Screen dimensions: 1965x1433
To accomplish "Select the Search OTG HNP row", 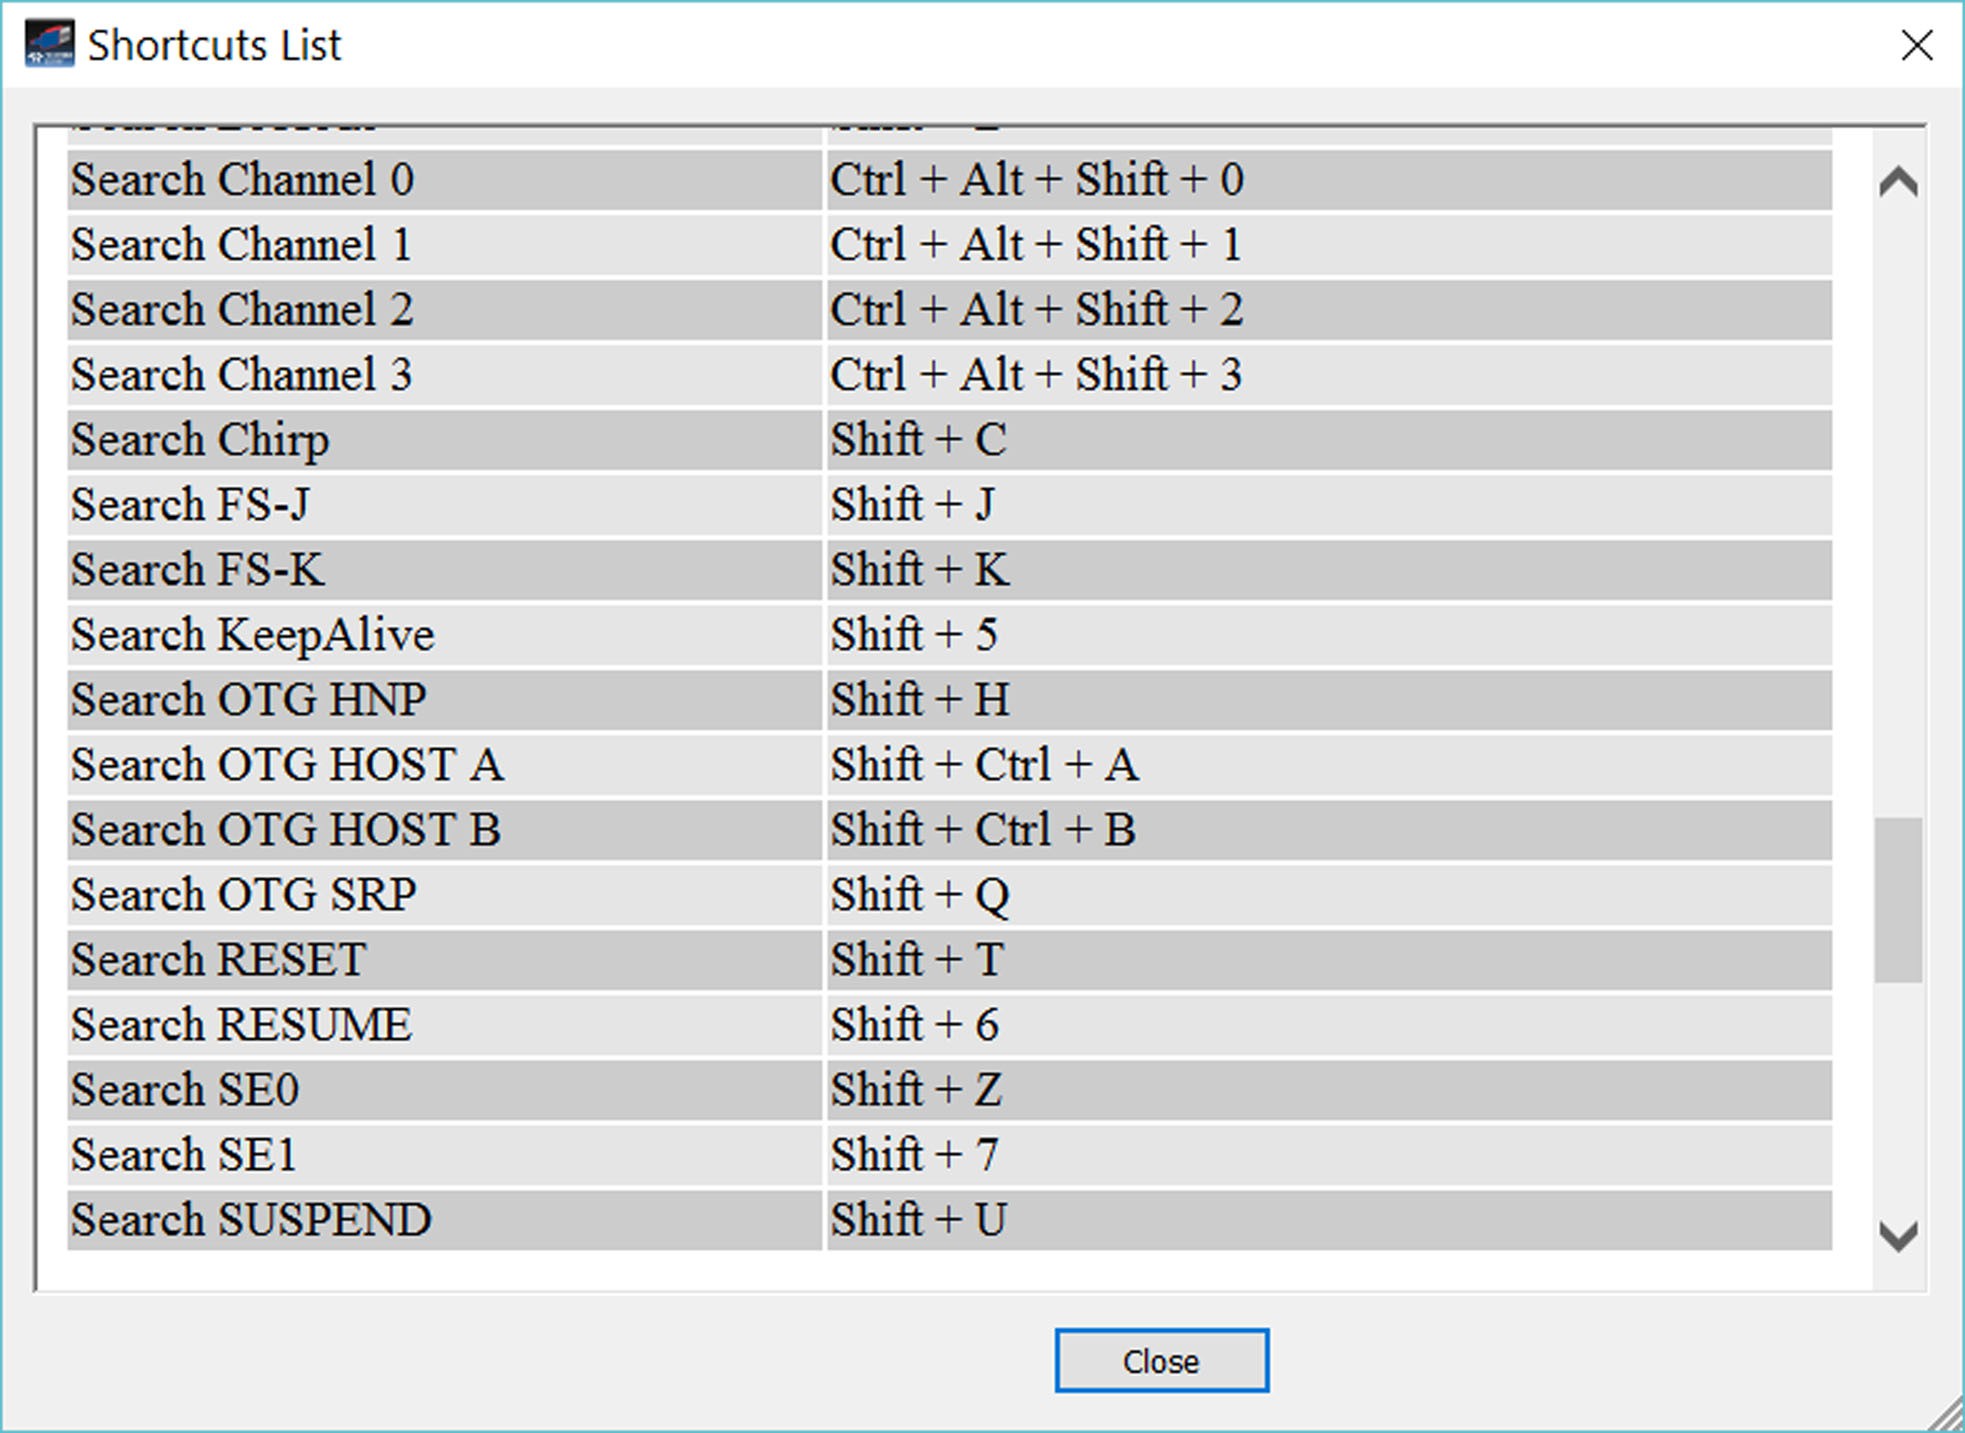I will 949,700.
